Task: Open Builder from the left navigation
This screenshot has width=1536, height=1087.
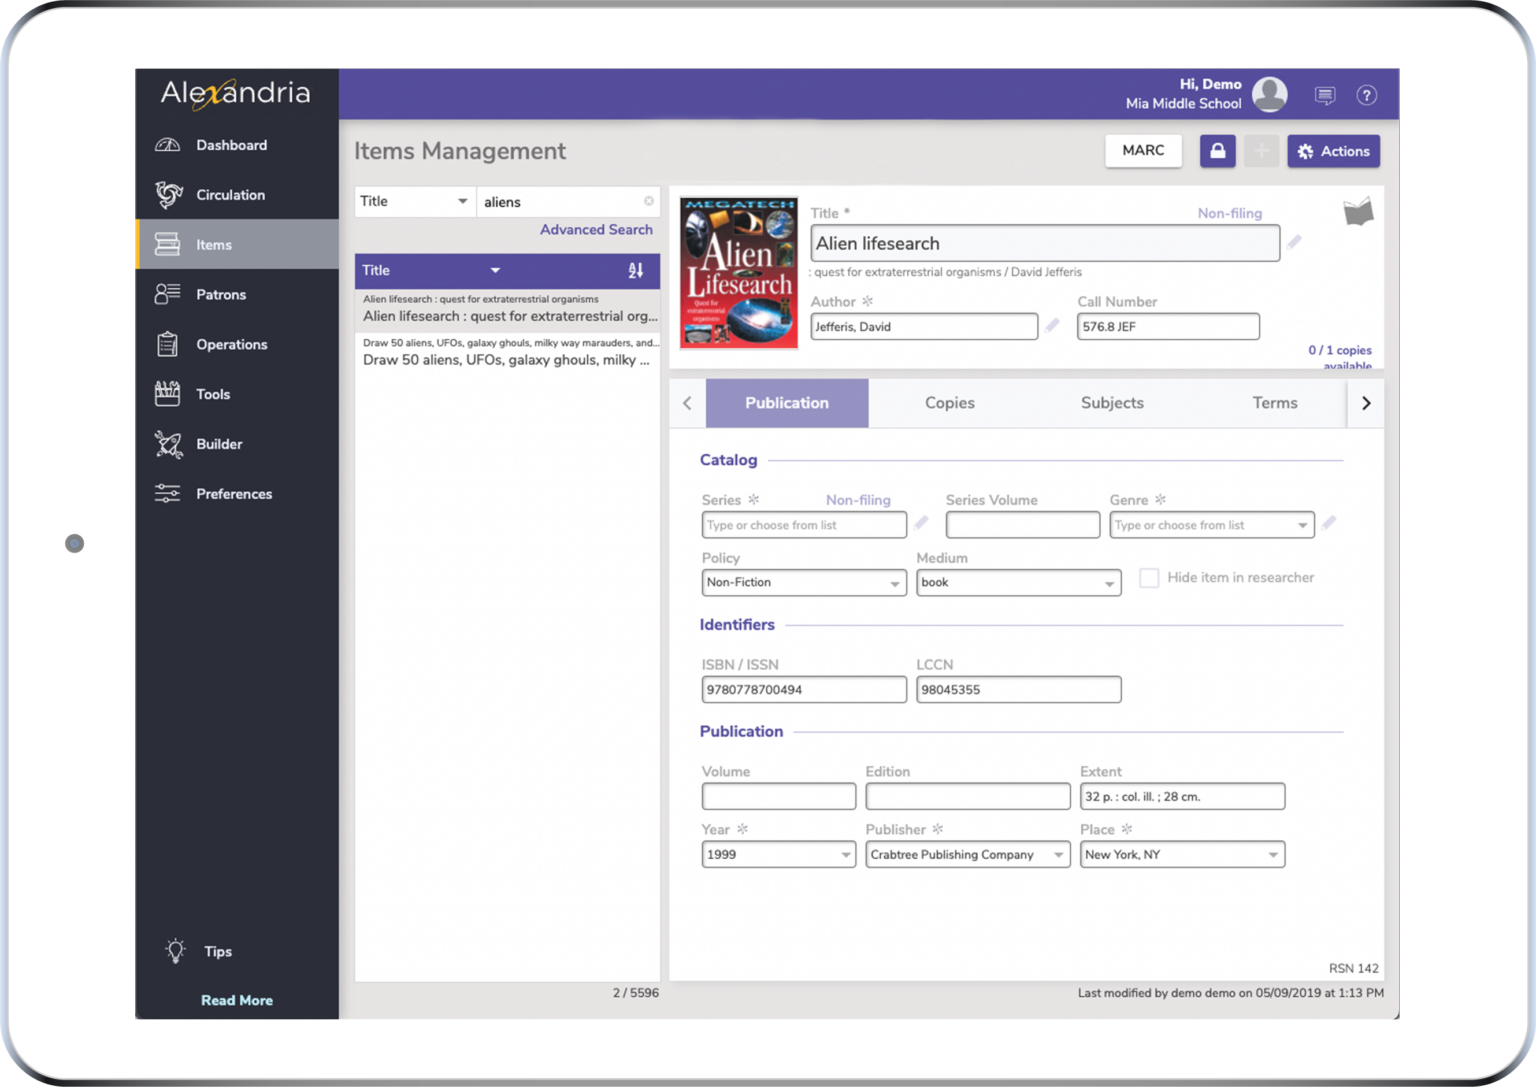Action: (x=219, y=444)
